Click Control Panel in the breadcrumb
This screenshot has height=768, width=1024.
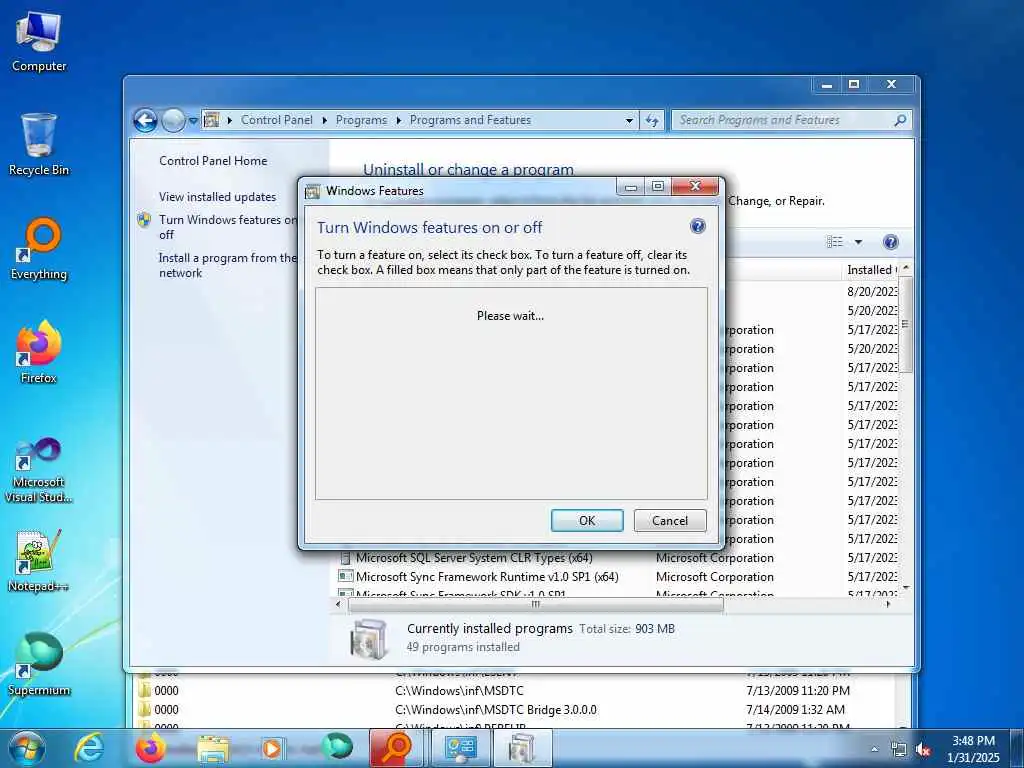tap(276, 120)
